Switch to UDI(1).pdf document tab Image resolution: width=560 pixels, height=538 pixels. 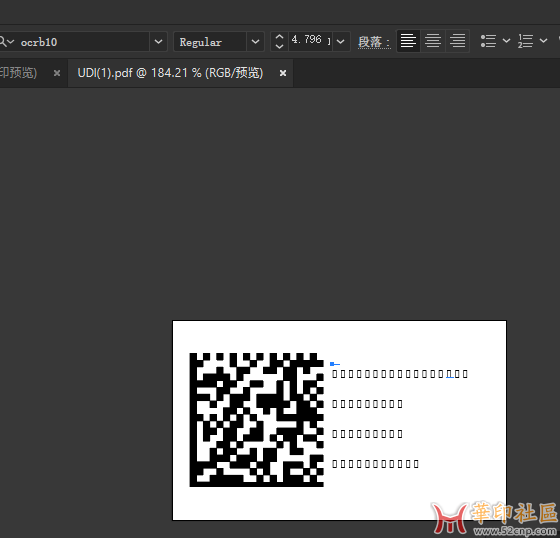170,73
